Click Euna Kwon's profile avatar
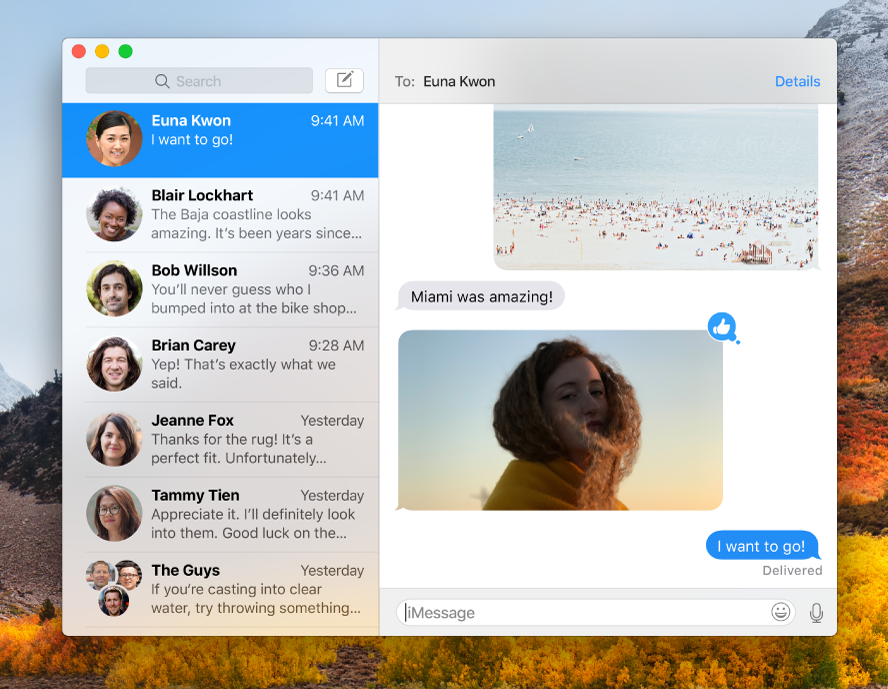The width and height of the screenshot is (888, 689). pyautogui.click(x=114, y=139)
